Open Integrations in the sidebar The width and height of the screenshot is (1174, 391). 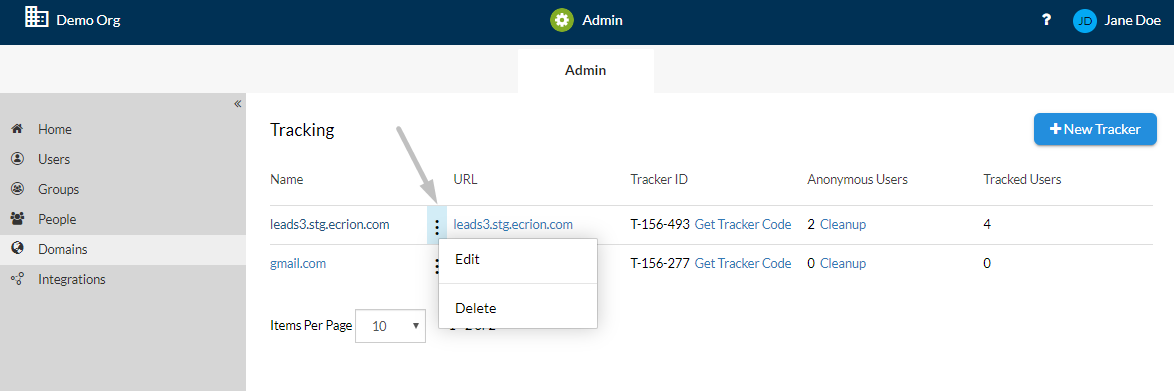[72, 279]
